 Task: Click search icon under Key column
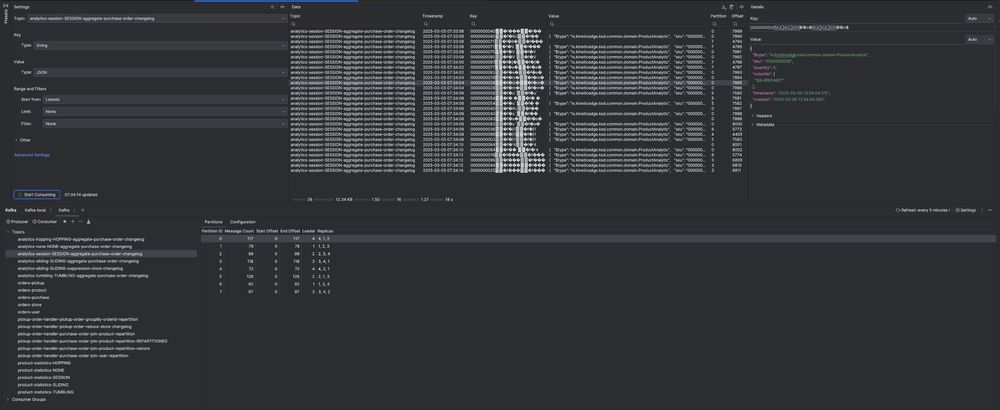click(473, 24)
